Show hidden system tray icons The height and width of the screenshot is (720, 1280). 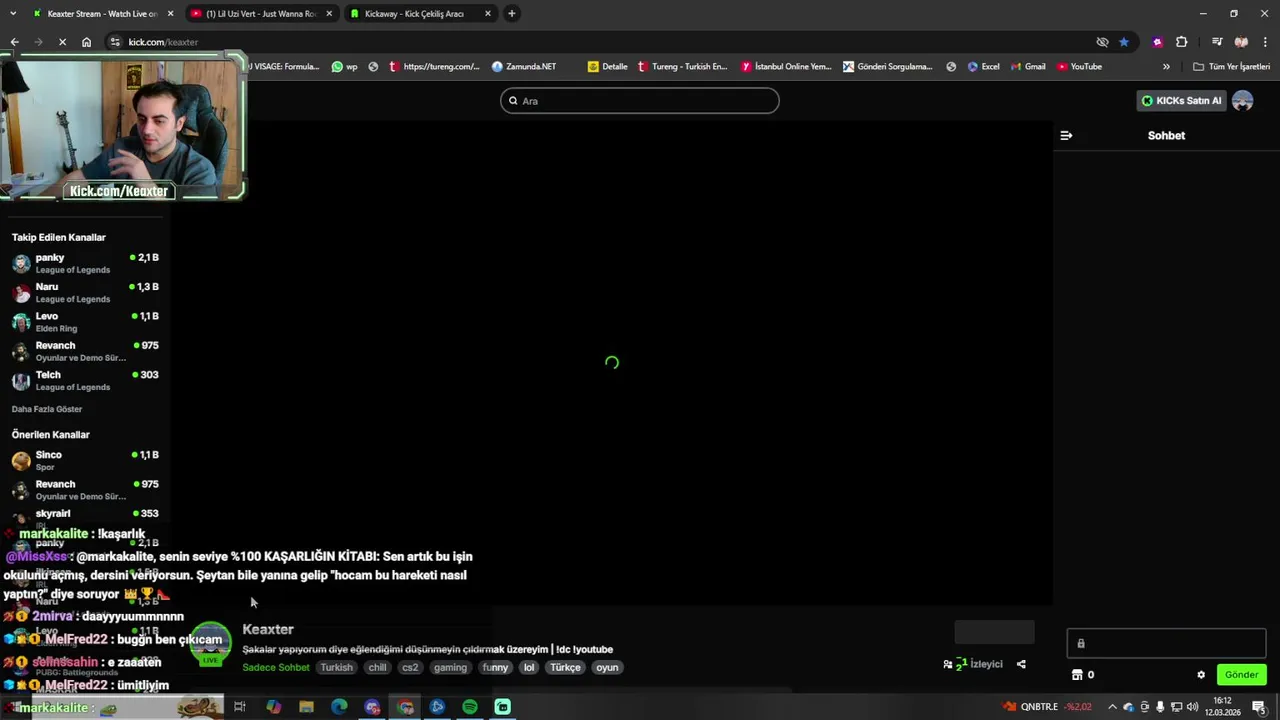tap(1112, 707)
